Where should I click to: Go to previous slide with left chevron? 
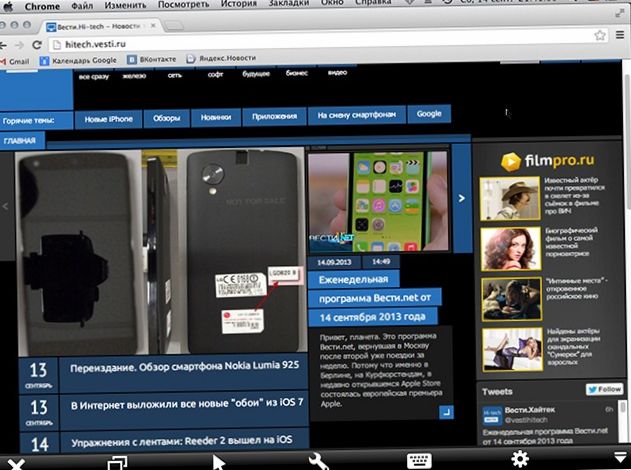[5, 206]
